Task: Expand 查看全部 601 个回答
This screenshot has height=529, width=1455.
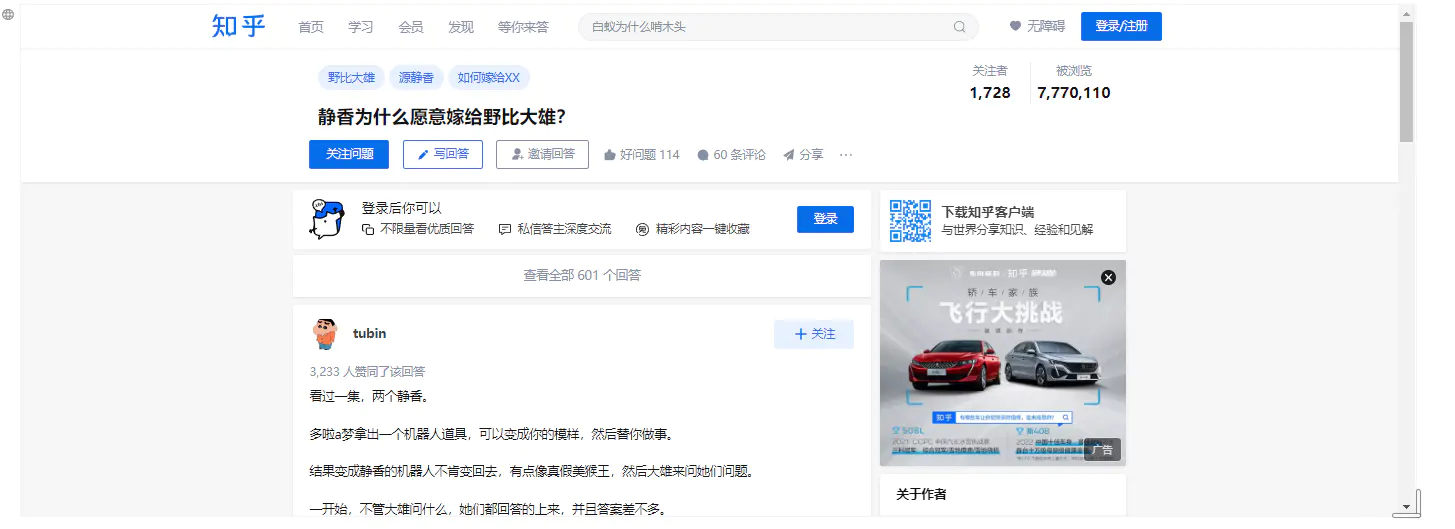Action: pyautogui.click(x=582, y=275)
